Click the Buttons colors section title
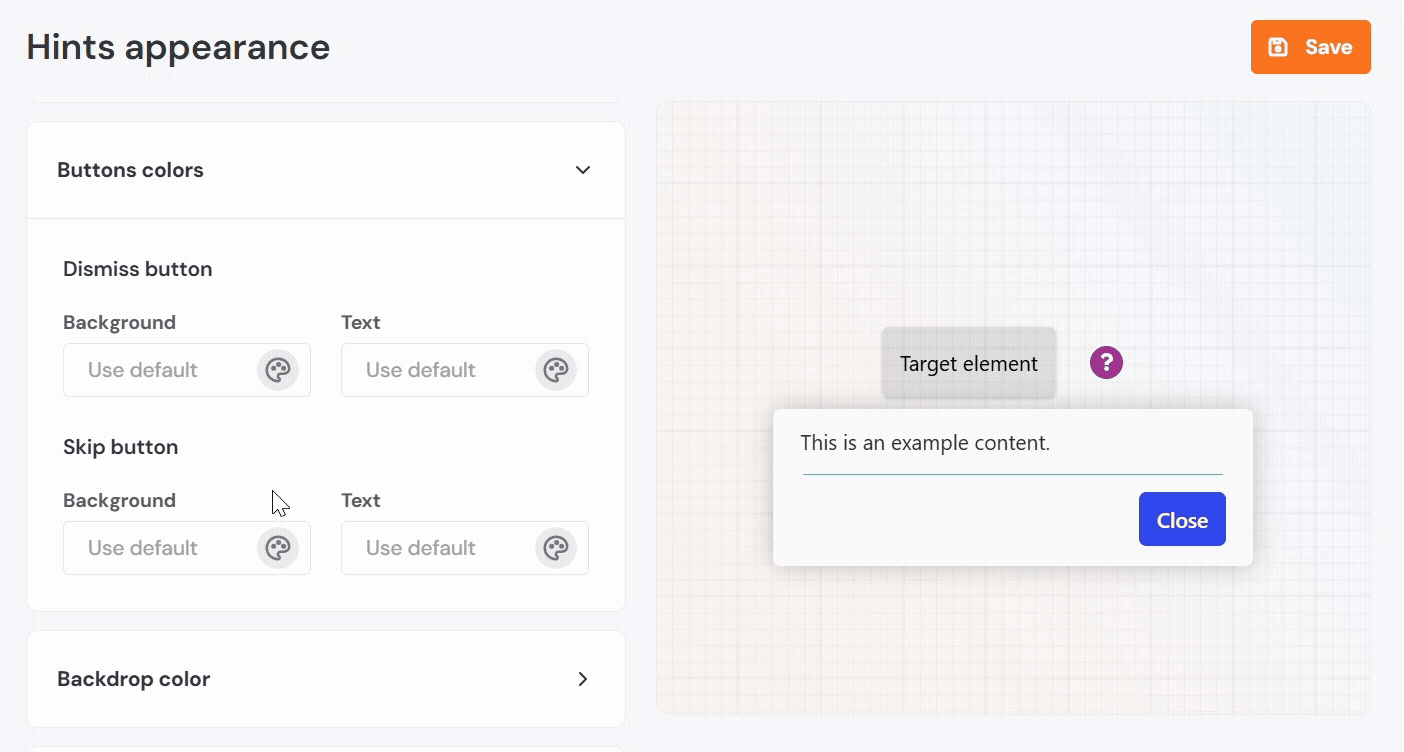This screenshot has width=1404, height=752. (130, 170)
